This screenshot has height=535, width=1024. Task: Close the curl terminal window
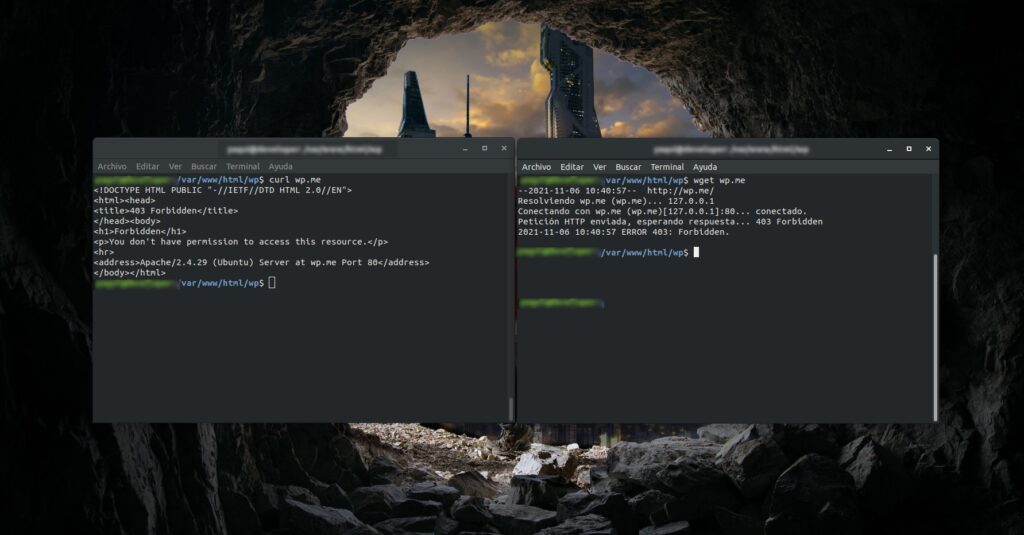coord(504,148)
